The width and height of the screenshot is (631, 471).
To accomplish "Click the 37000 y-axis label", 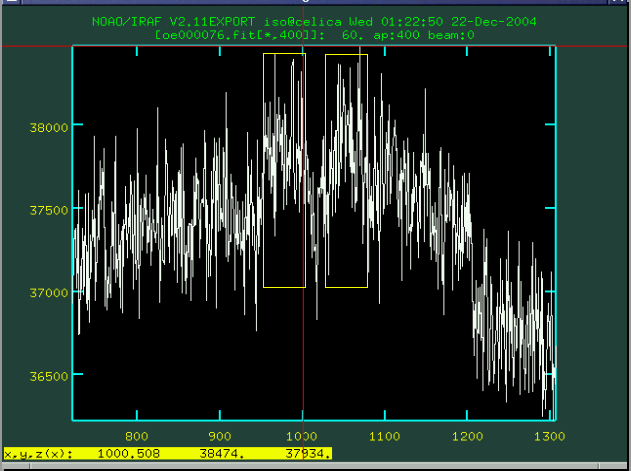I will [49, 293].
